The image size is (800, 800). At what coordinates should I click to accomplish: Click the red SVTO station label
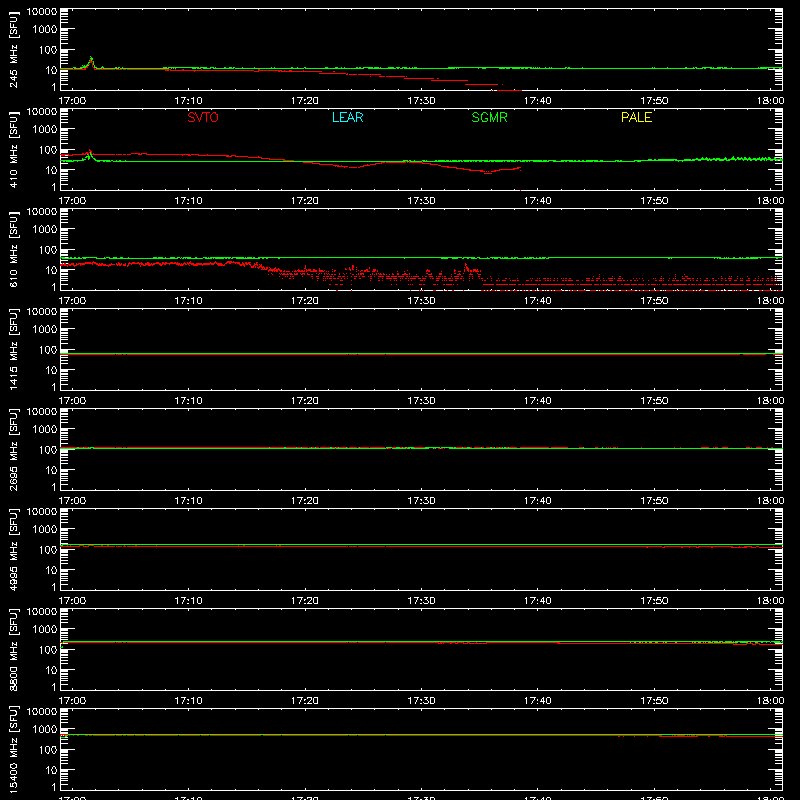(203, 117)
